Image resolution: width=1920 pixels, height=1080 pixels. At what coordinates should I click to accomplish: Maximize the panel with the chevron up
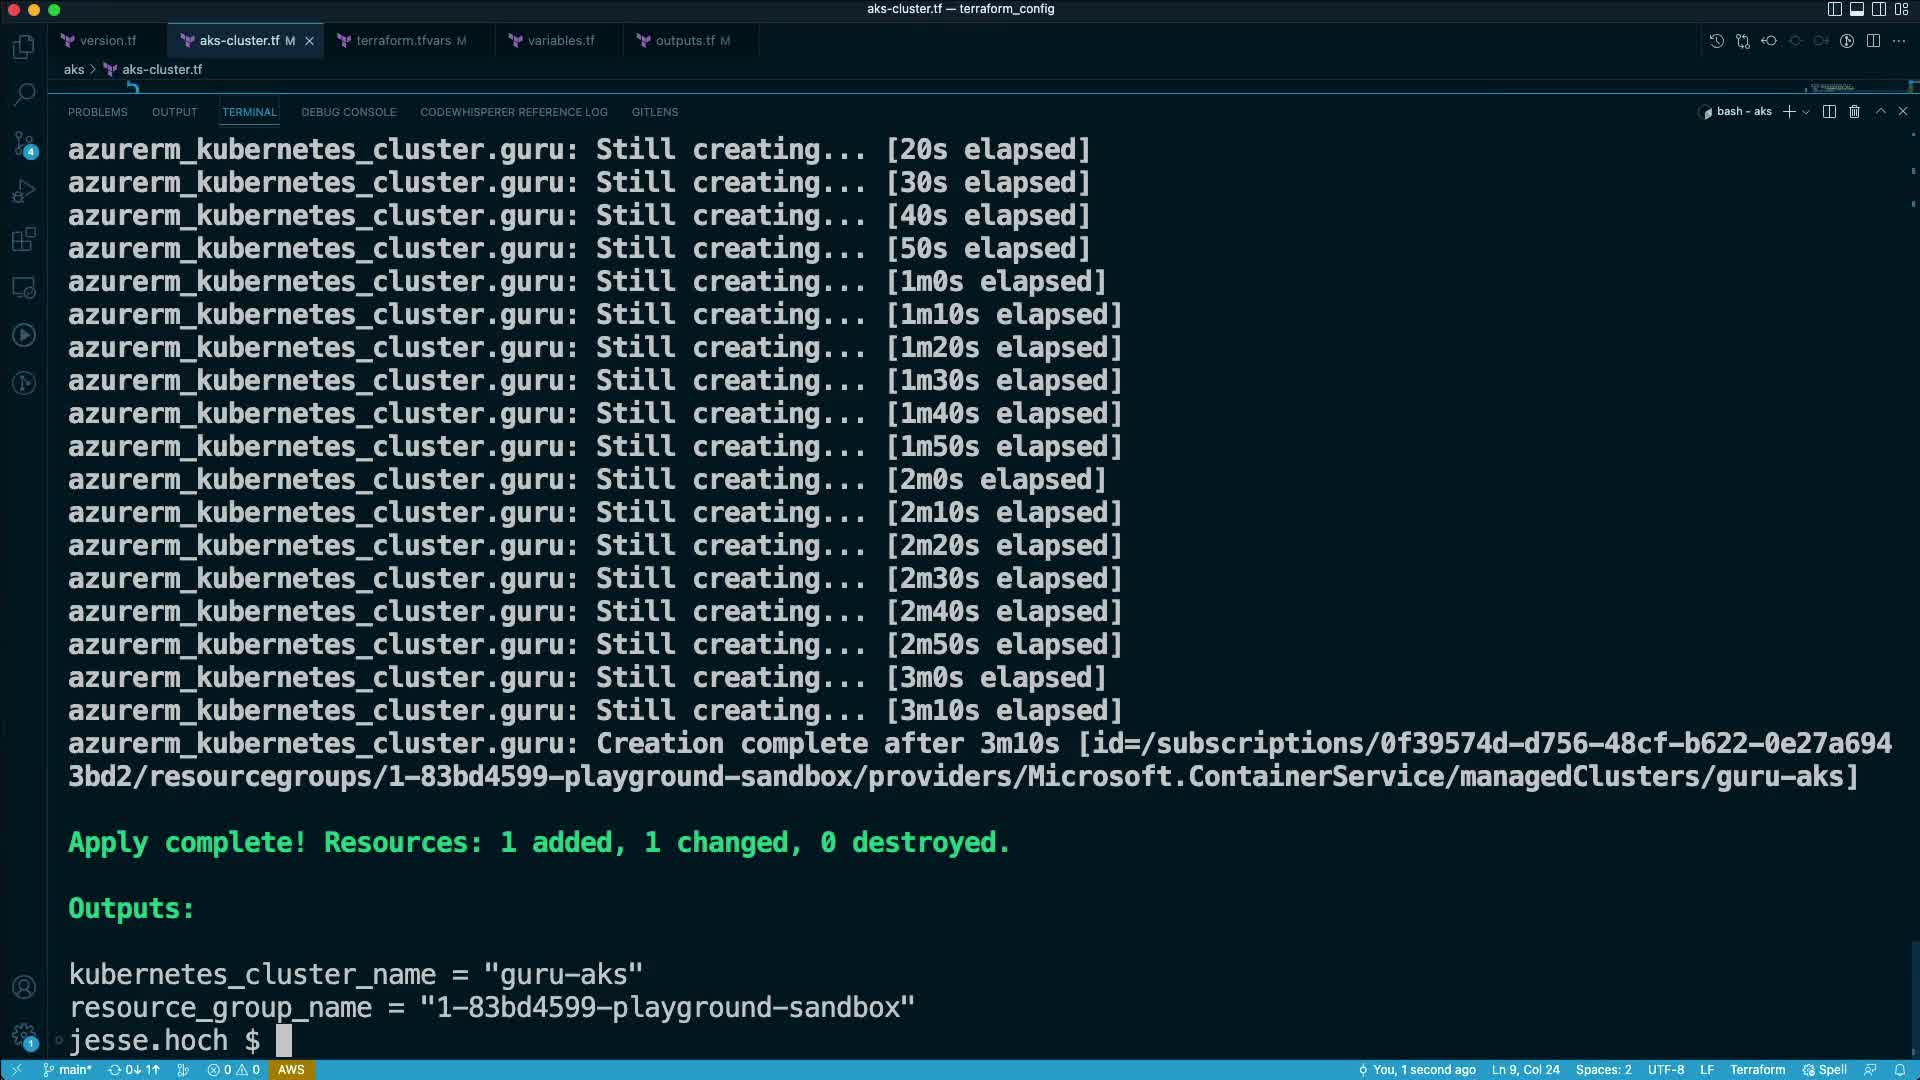(1880, 112)
